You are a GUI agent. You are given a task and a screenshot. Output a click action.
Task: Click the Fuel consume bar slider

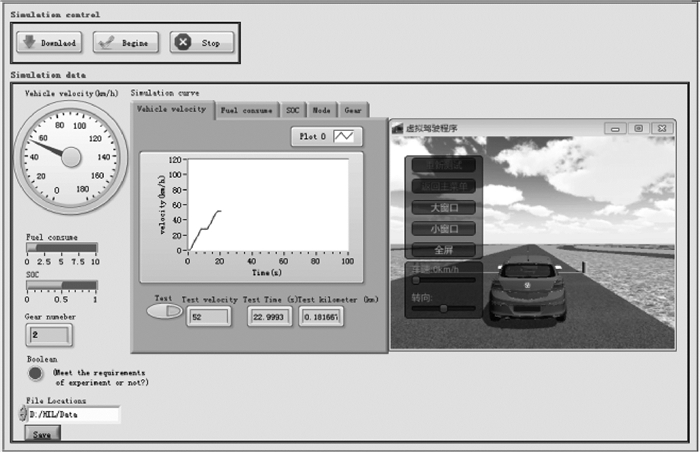(x=62, y=247)
